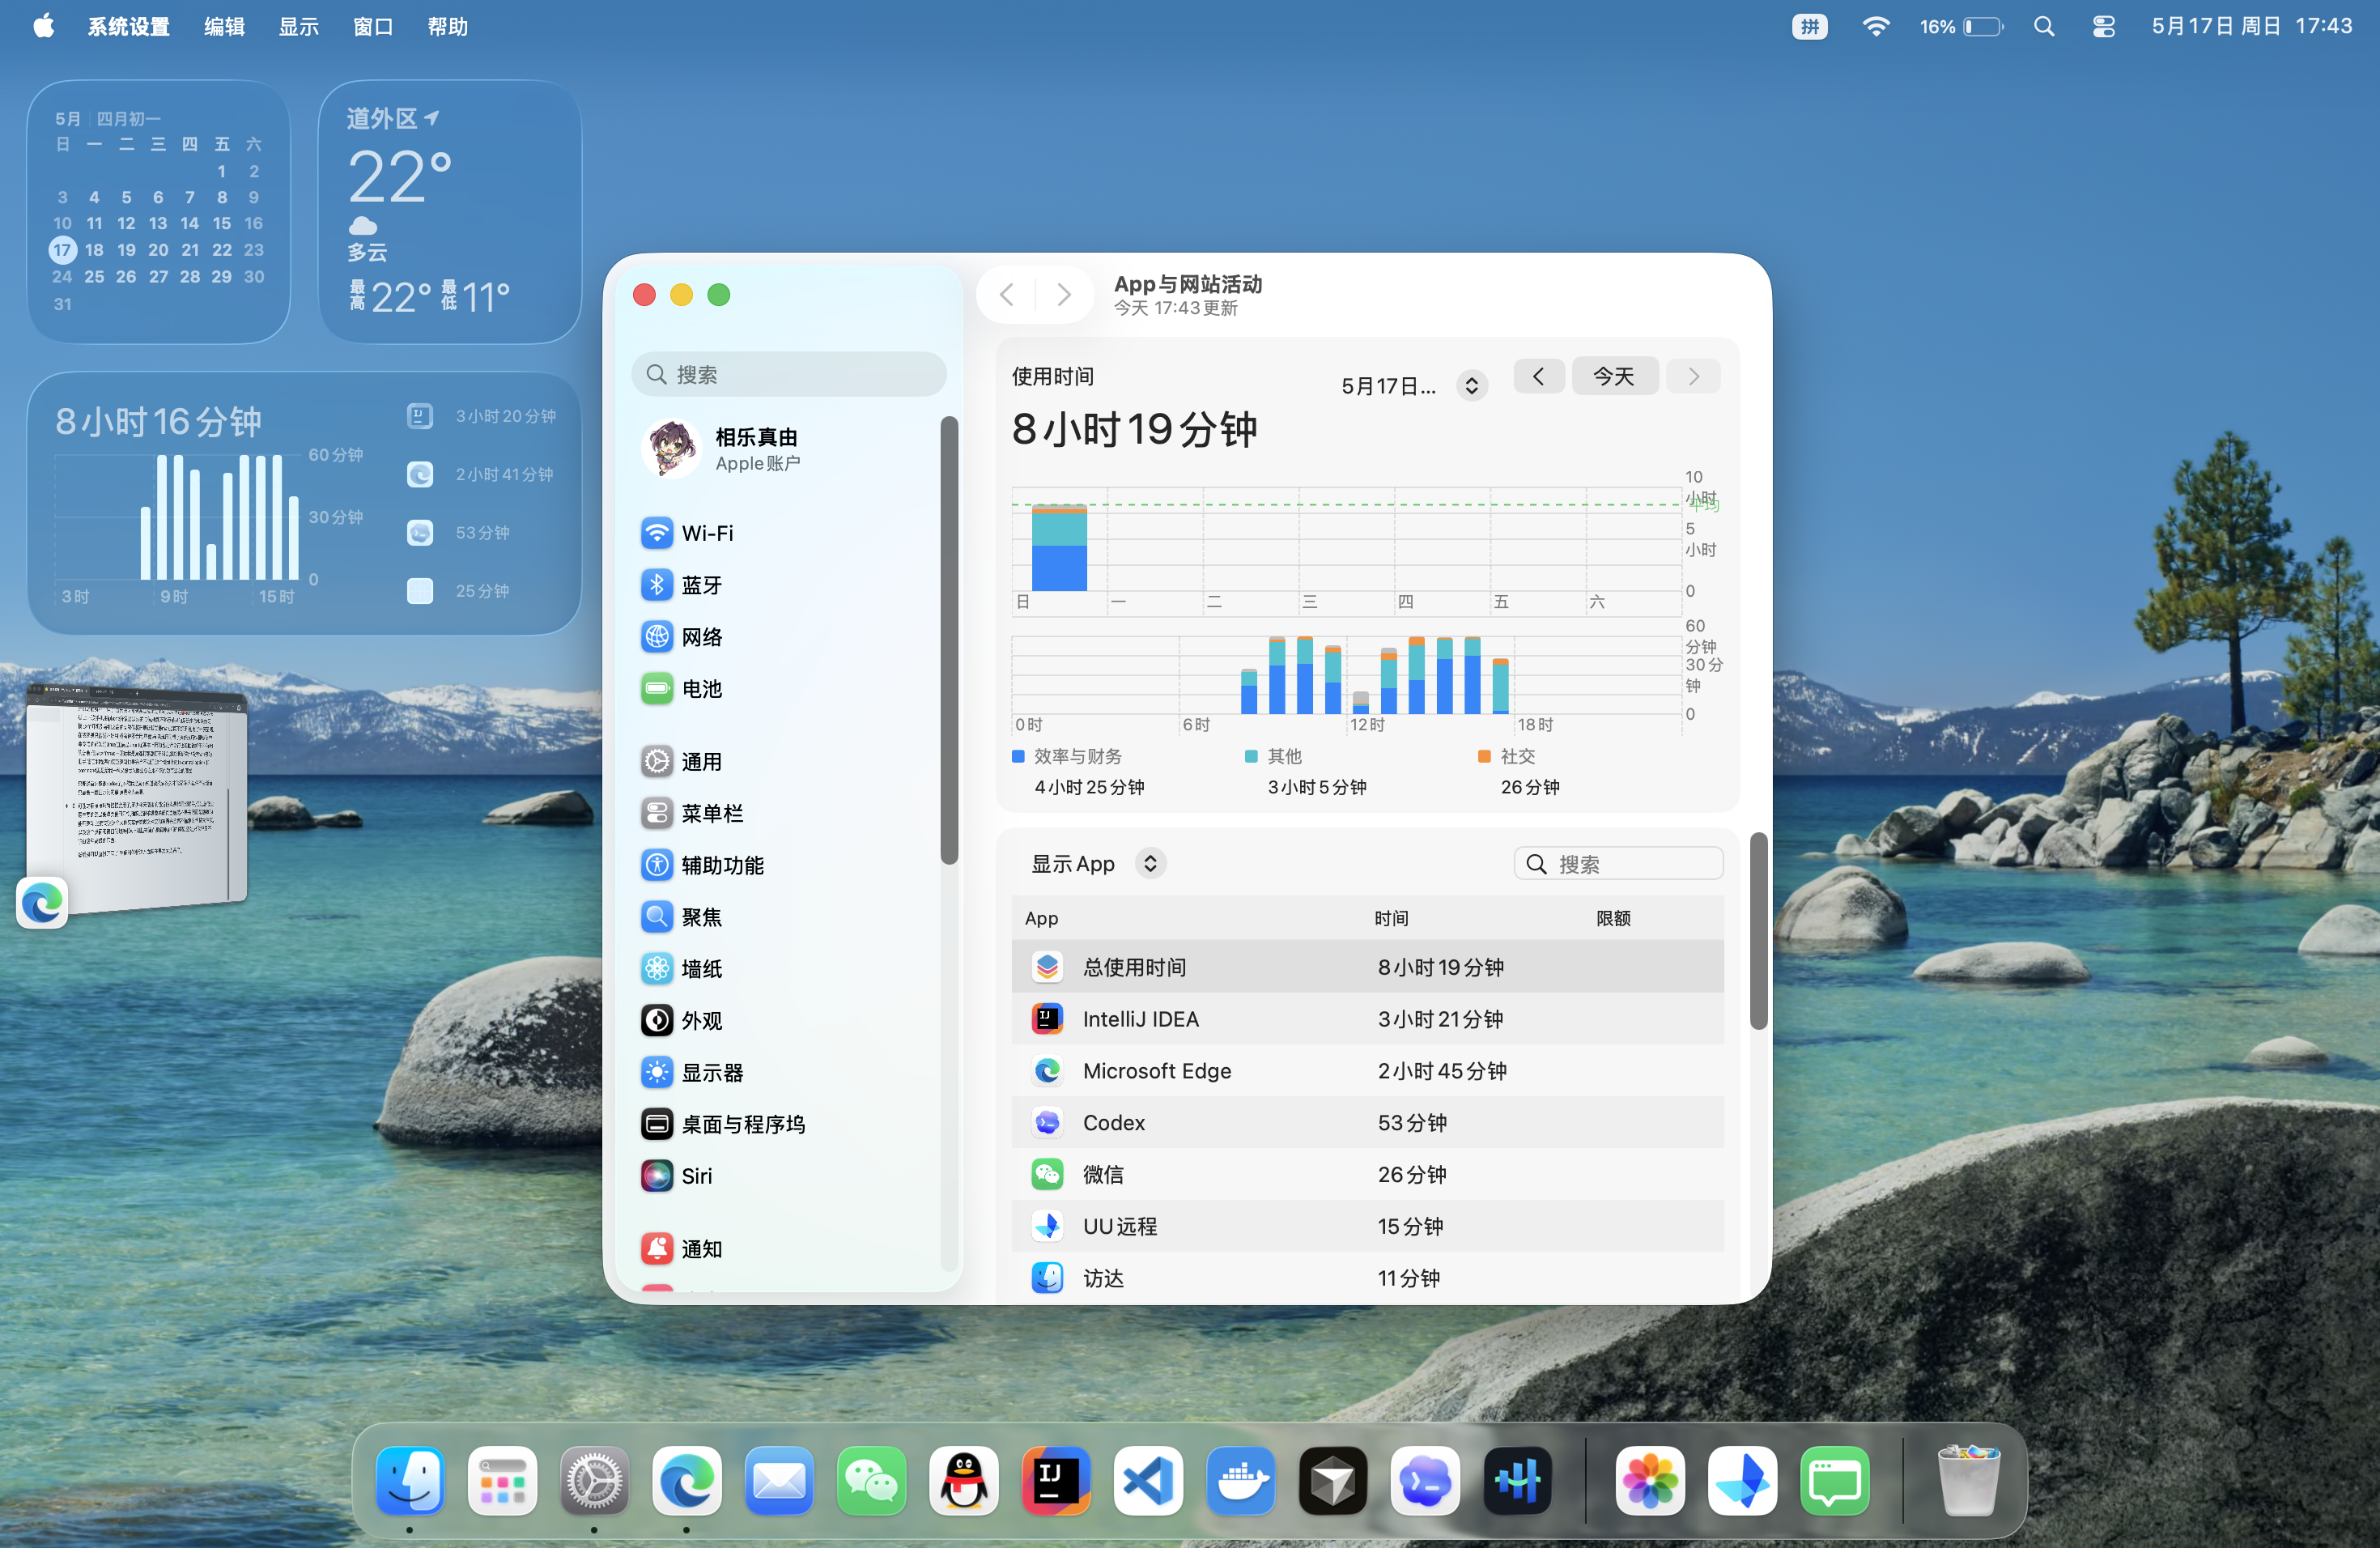Click the 时间 column header
Viewport: 2380px width, 1548px height.
pyautogui.click(x=1391, y=918)
